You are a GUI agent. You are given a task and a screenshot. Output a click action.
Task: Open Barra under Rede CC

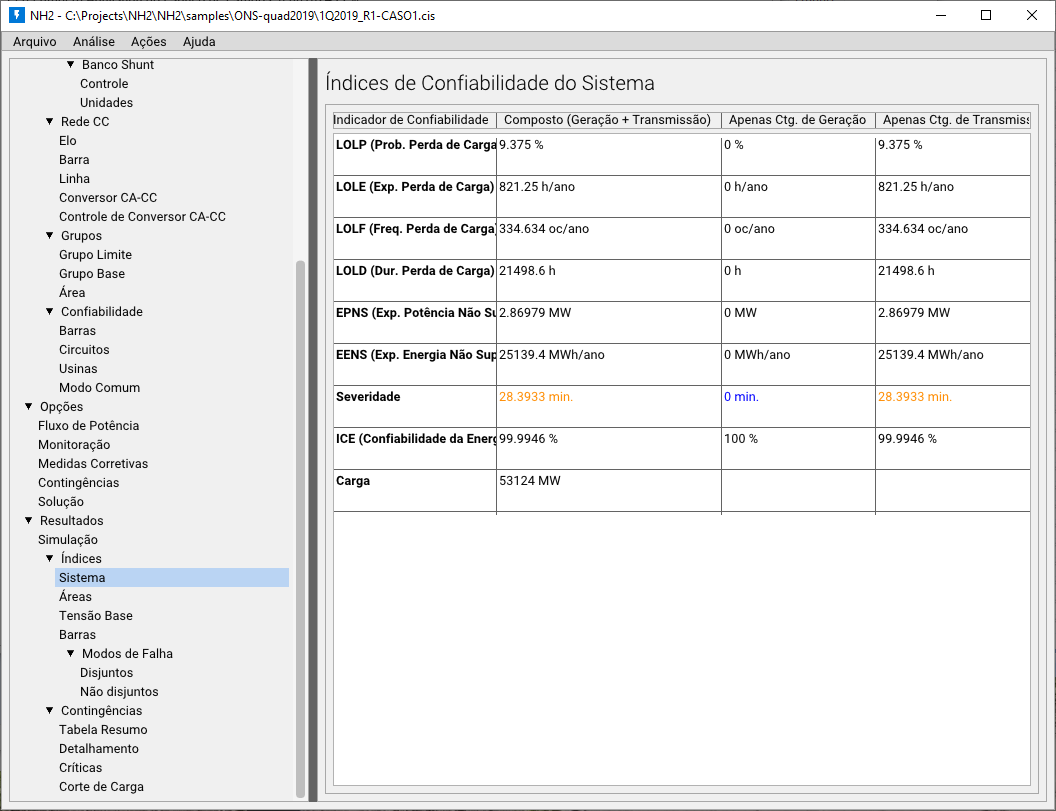(x=74, y=160)
